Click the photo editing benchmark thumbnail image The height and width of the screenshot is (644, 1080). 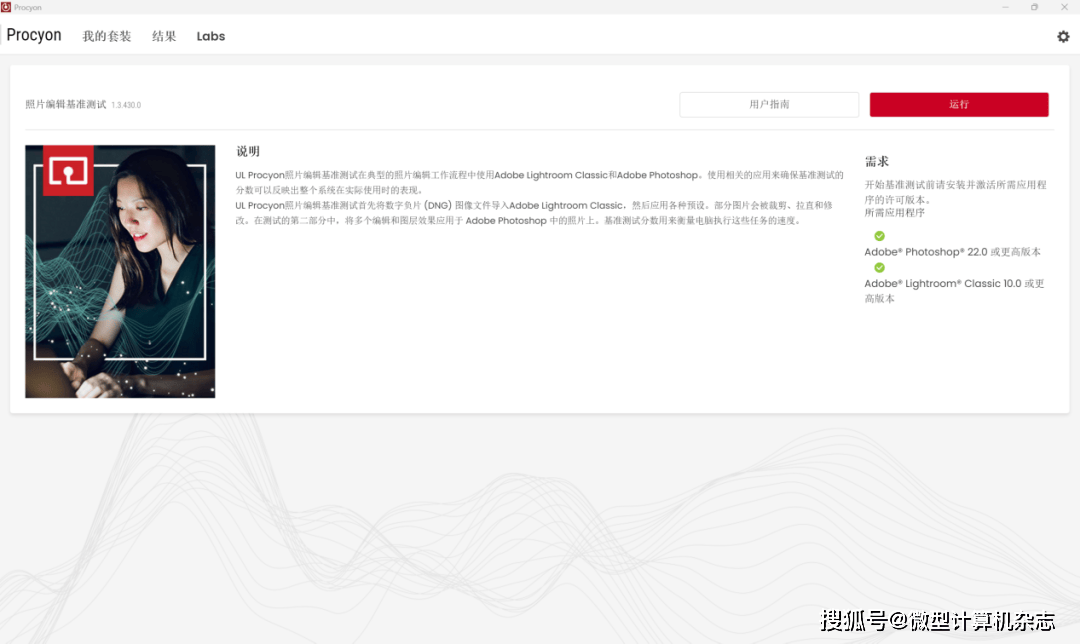(120, 271)
